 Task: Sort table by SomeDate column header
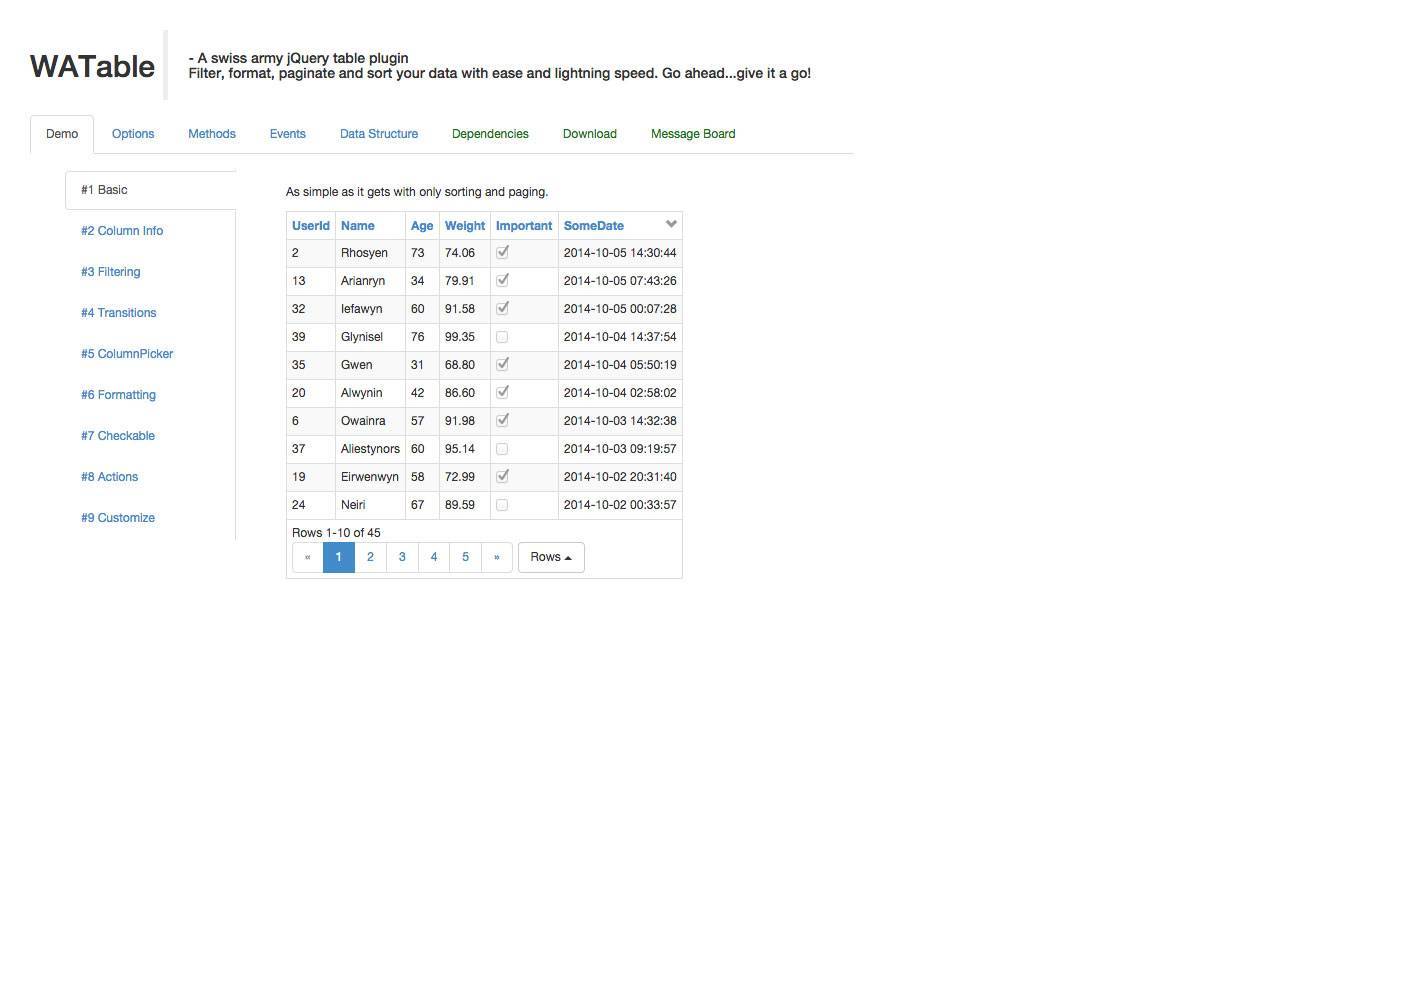coord(594,226)
